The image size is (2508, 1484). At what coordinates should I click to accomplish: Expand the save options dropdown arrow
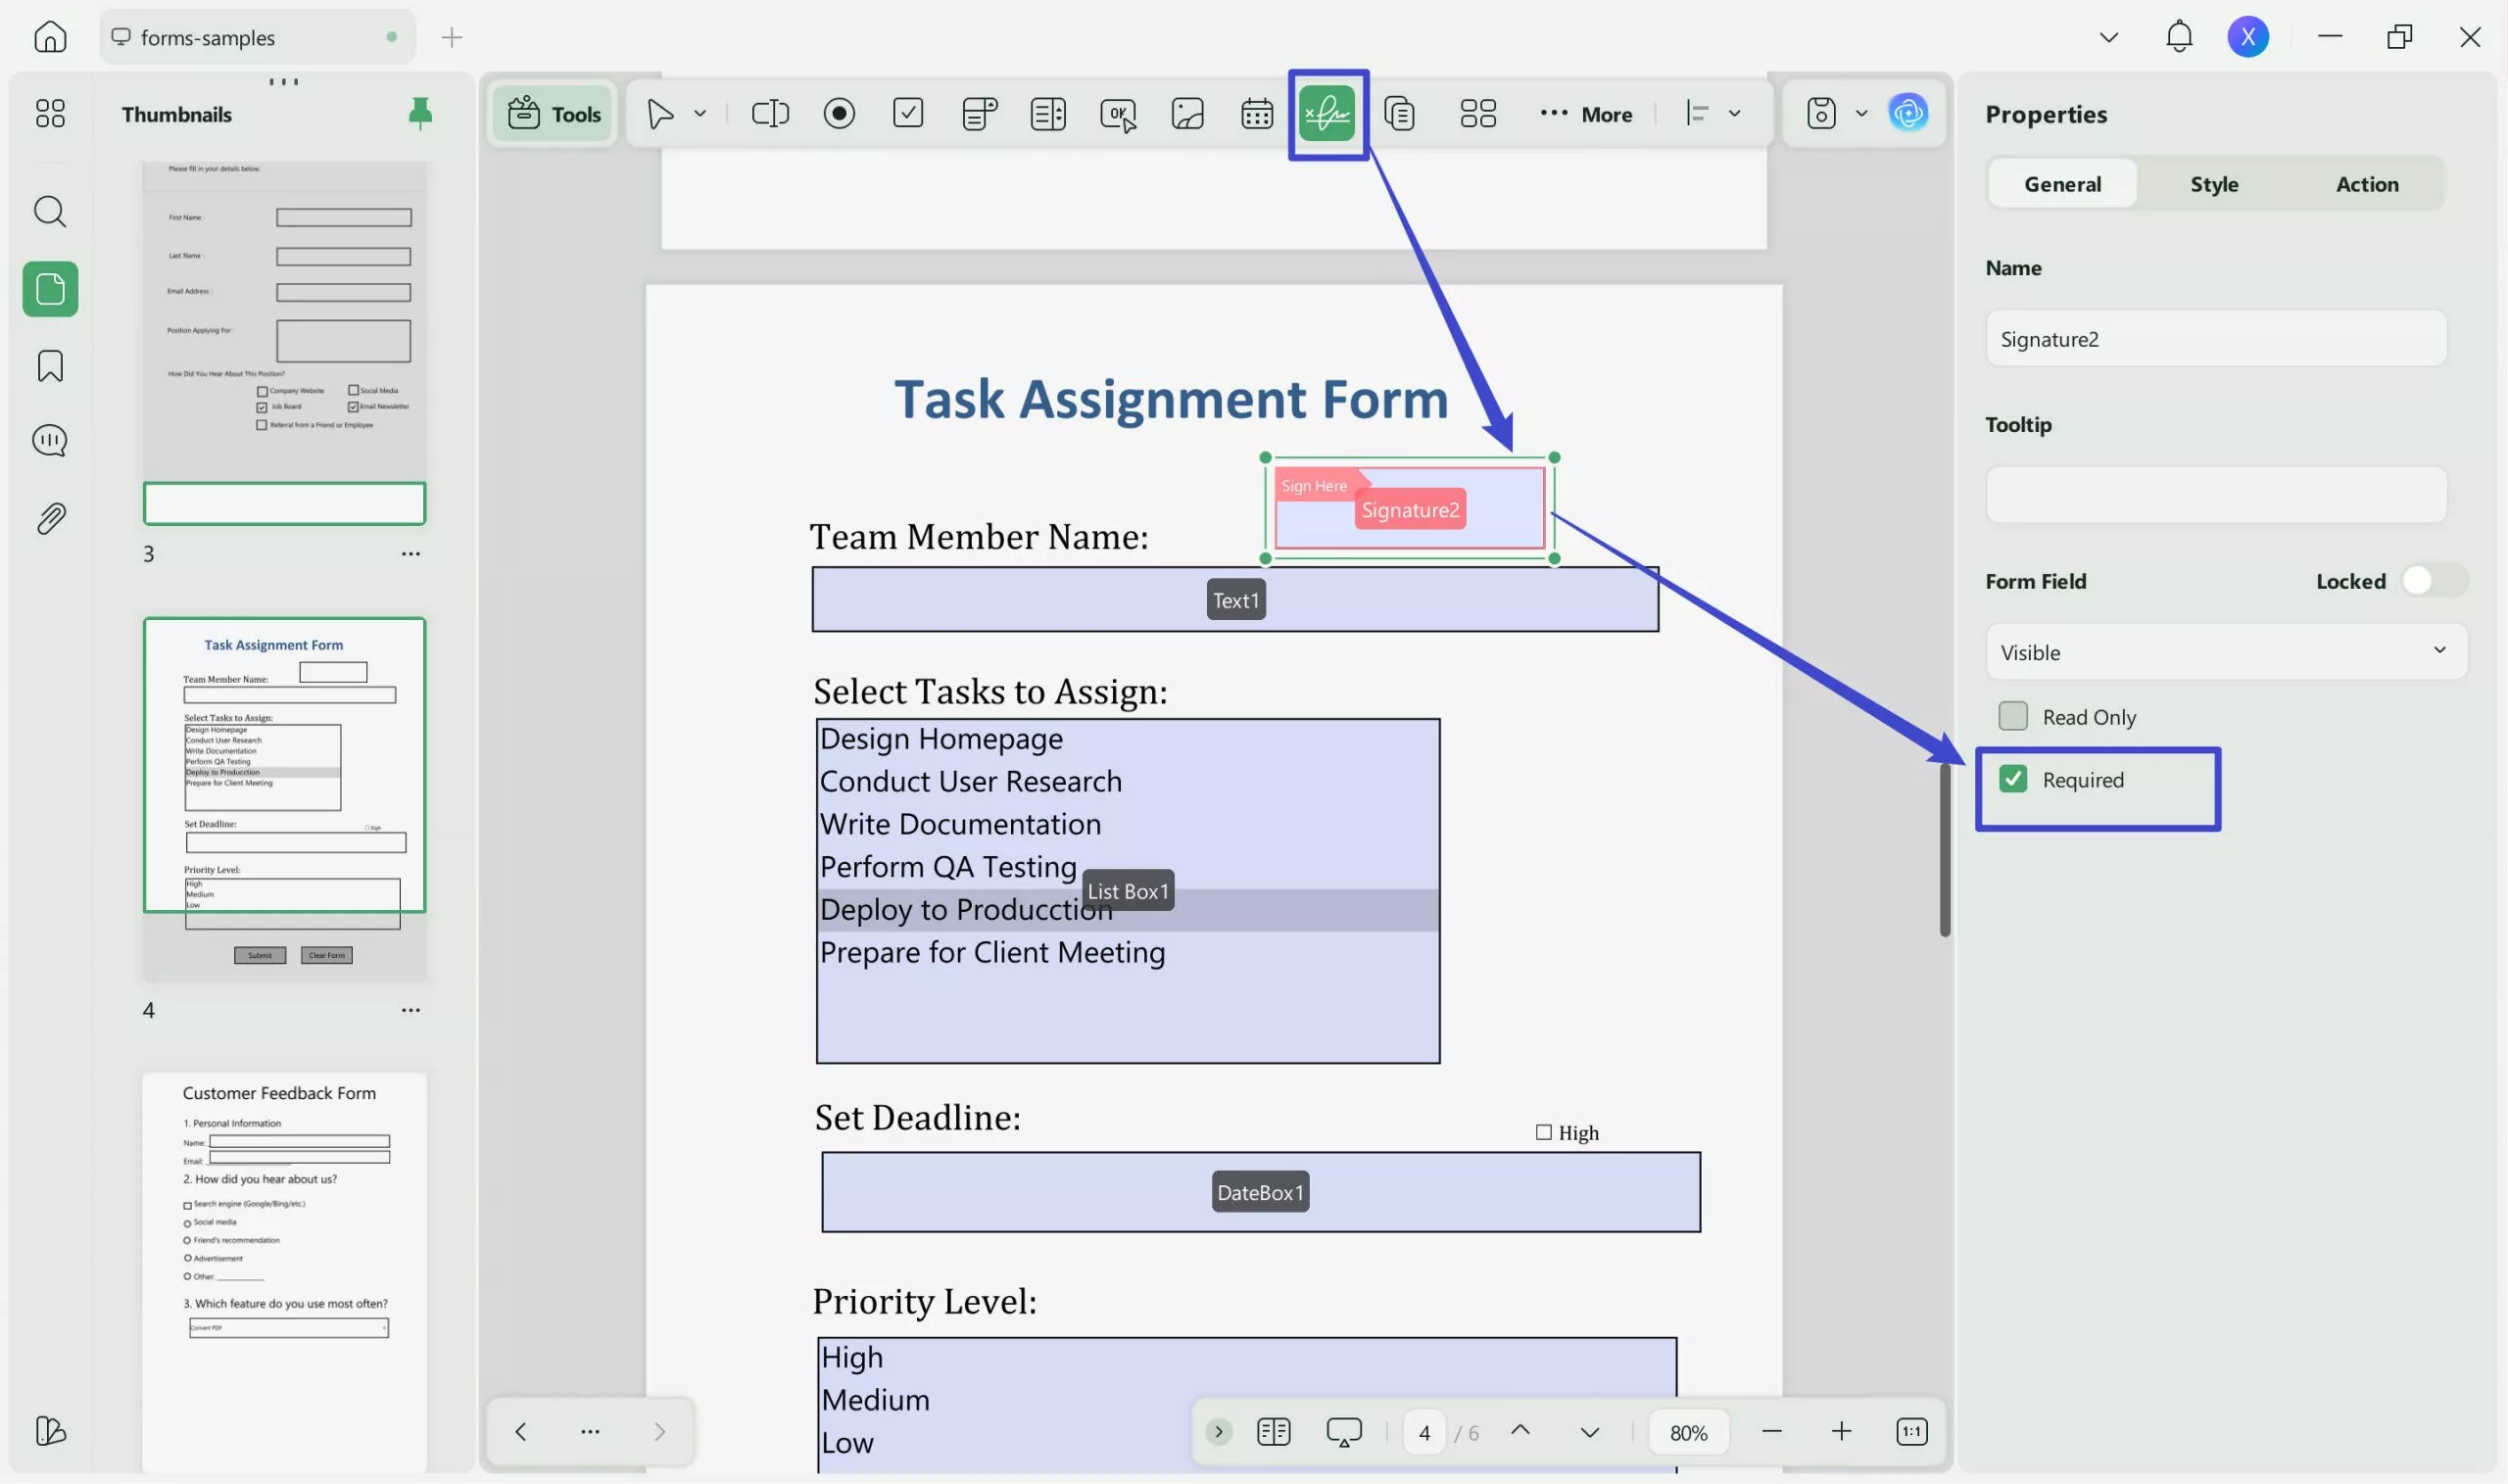[x=1861, y=113]
